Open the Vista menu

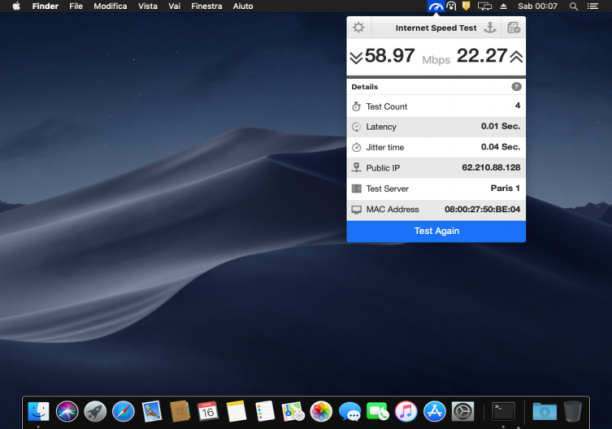coord(148,6)
